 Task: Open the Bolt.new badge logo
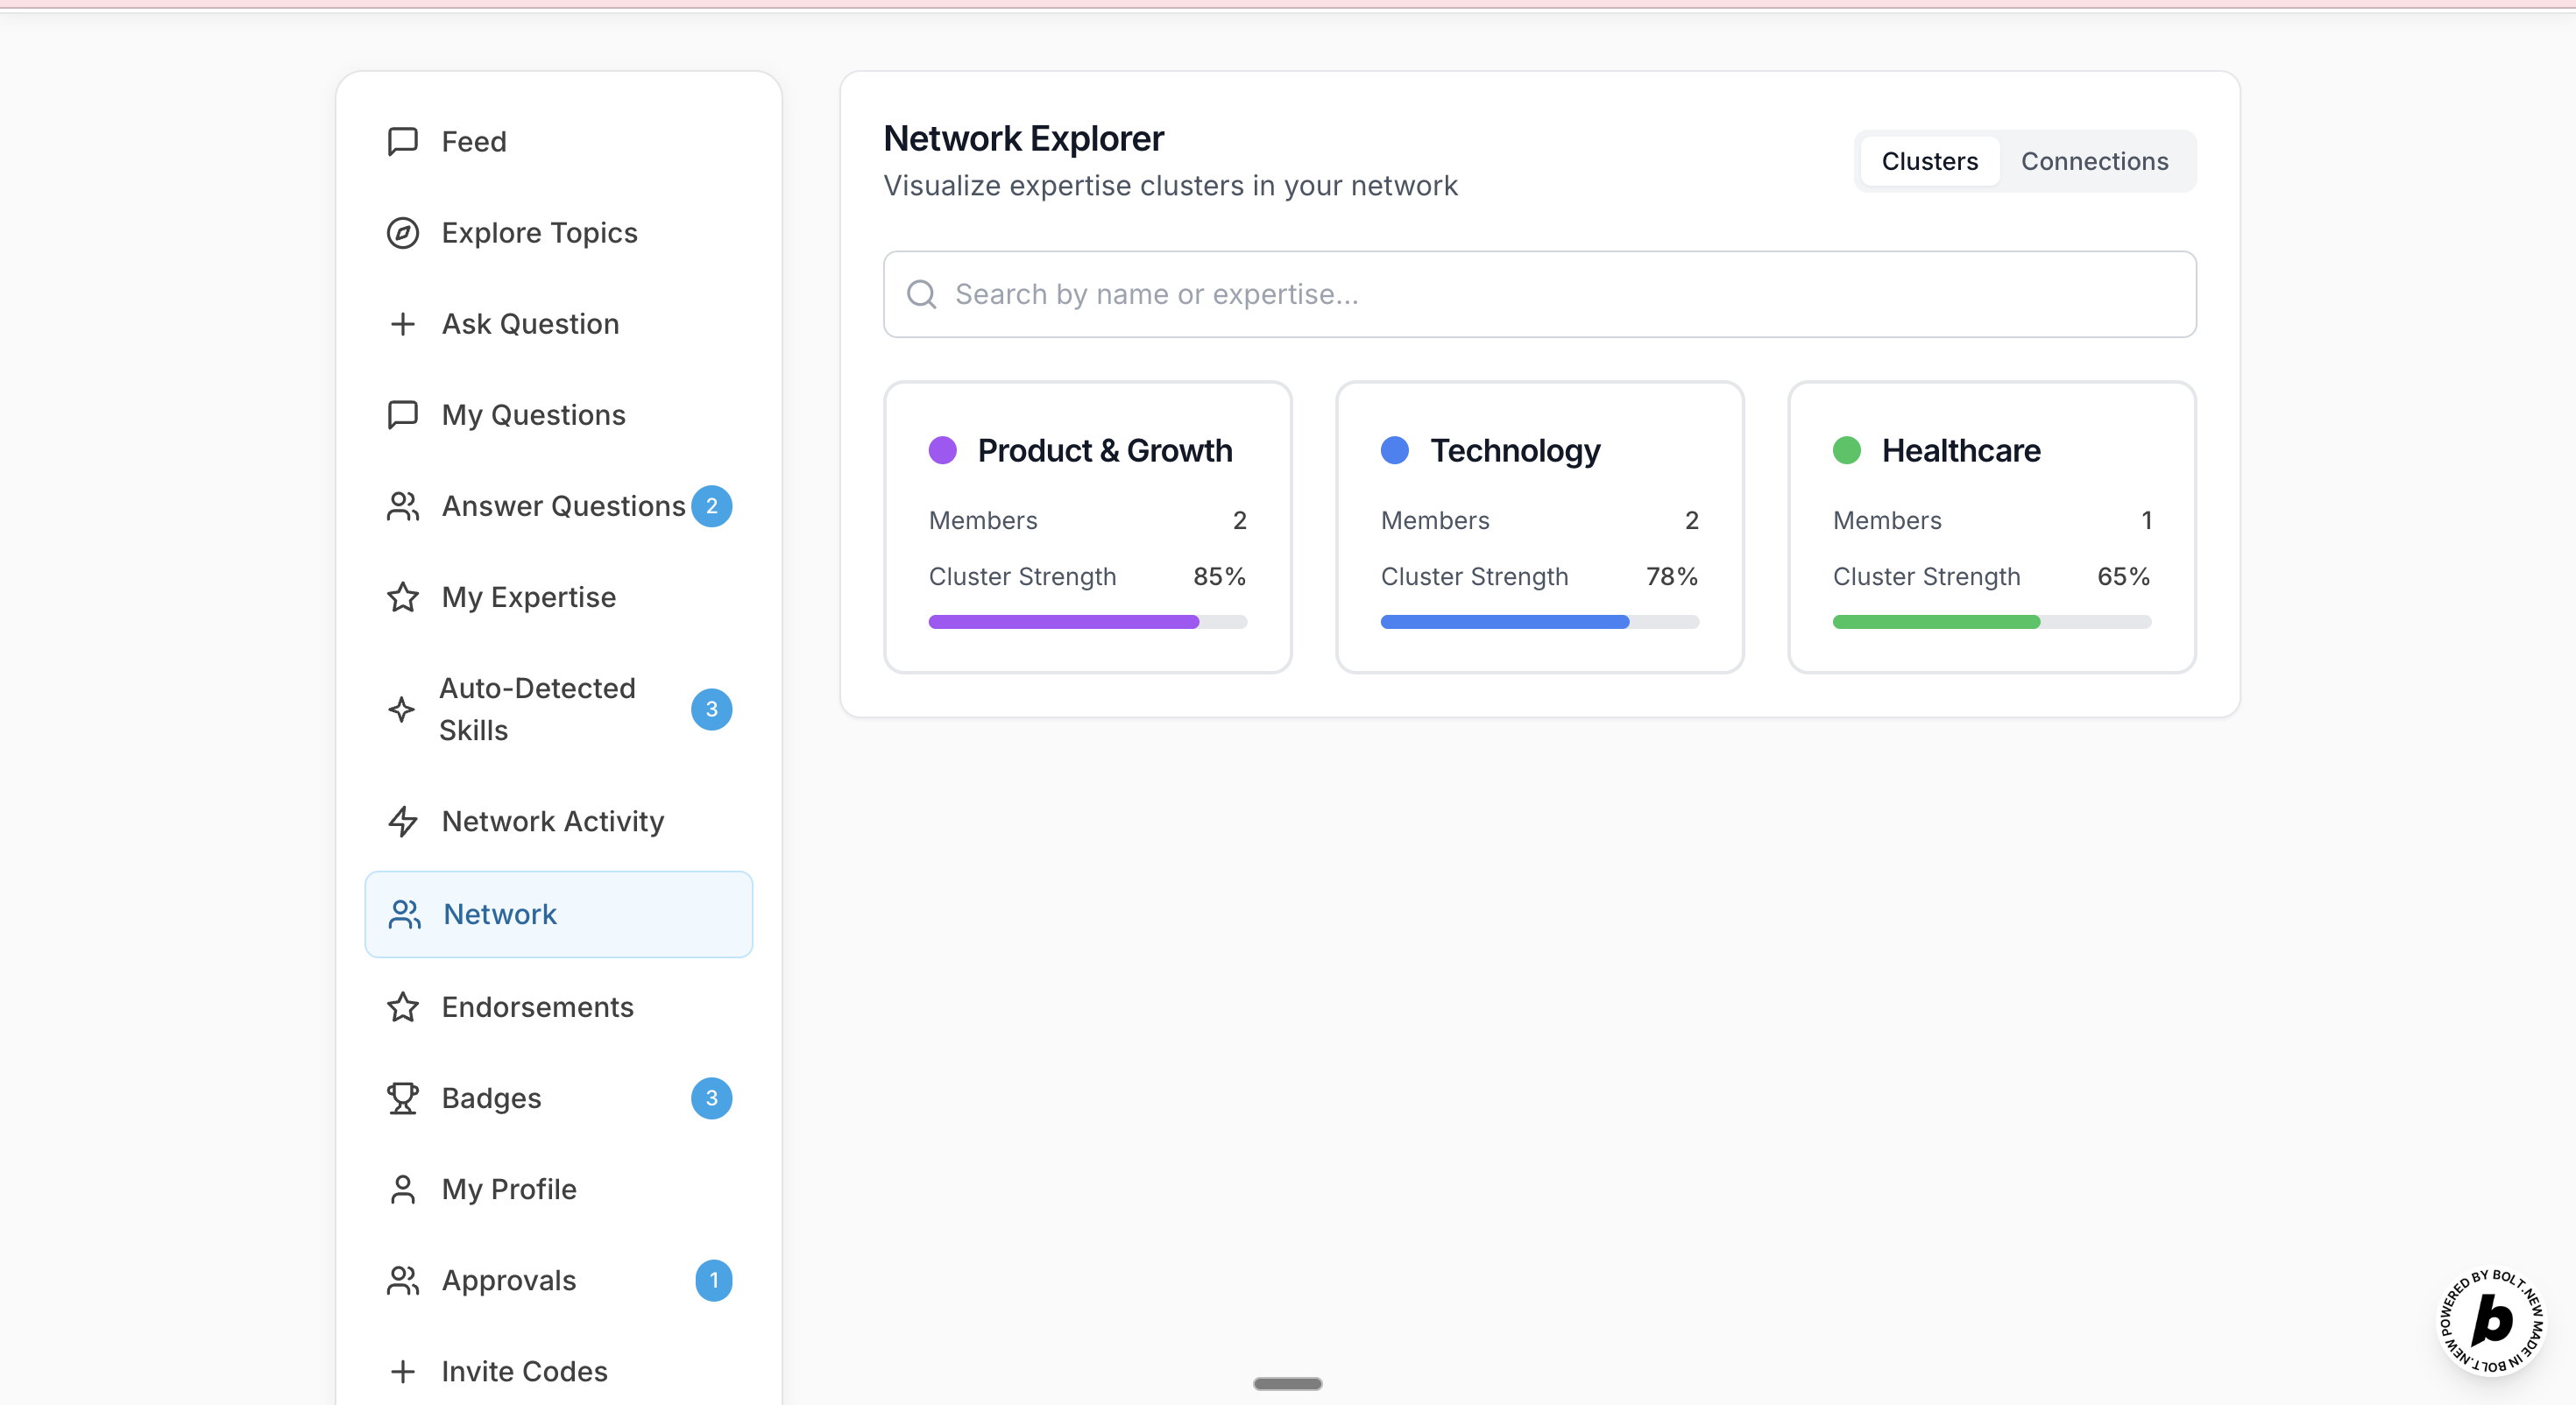(2491, 1321)
